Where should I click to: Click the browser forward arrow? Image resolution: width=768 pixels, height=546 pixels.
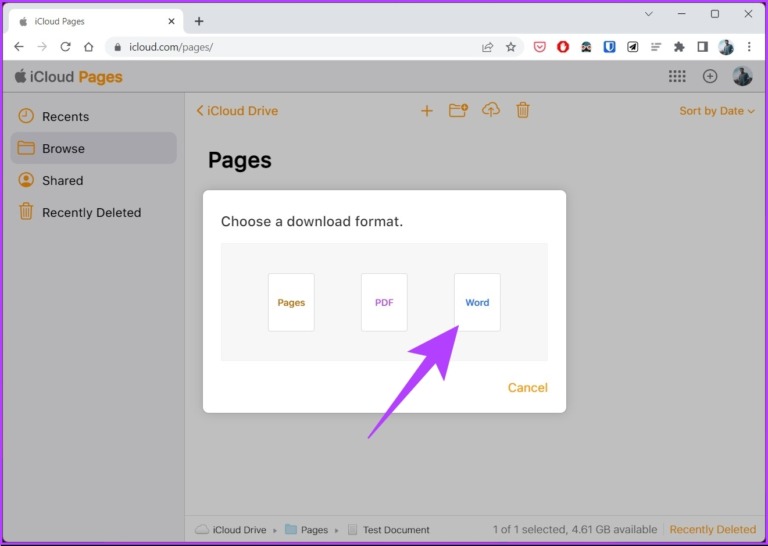pyautogui.click(x=42, y=47)
